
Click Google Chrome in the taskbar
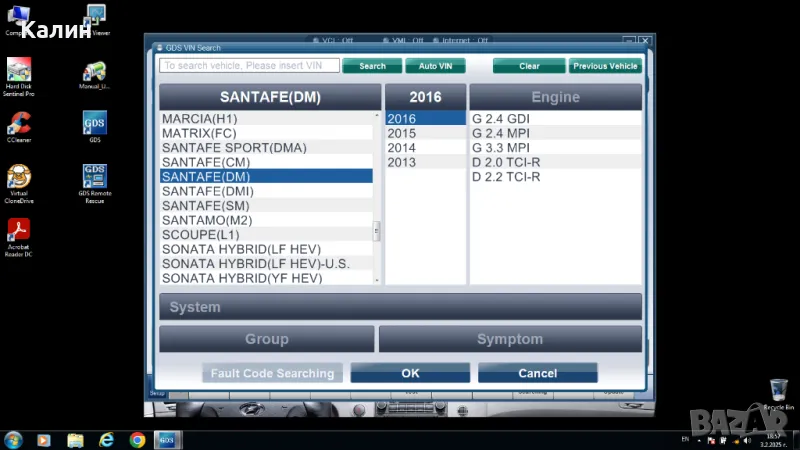pyautogui.click(x=137, y=439)
